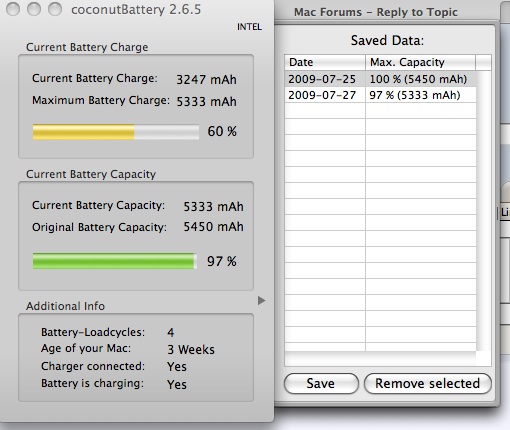Click the Maximum Battery Charge 5333 mAh value
Image resolution: width=510 pixels, height=430 pixels.
(x=206, y=101)
